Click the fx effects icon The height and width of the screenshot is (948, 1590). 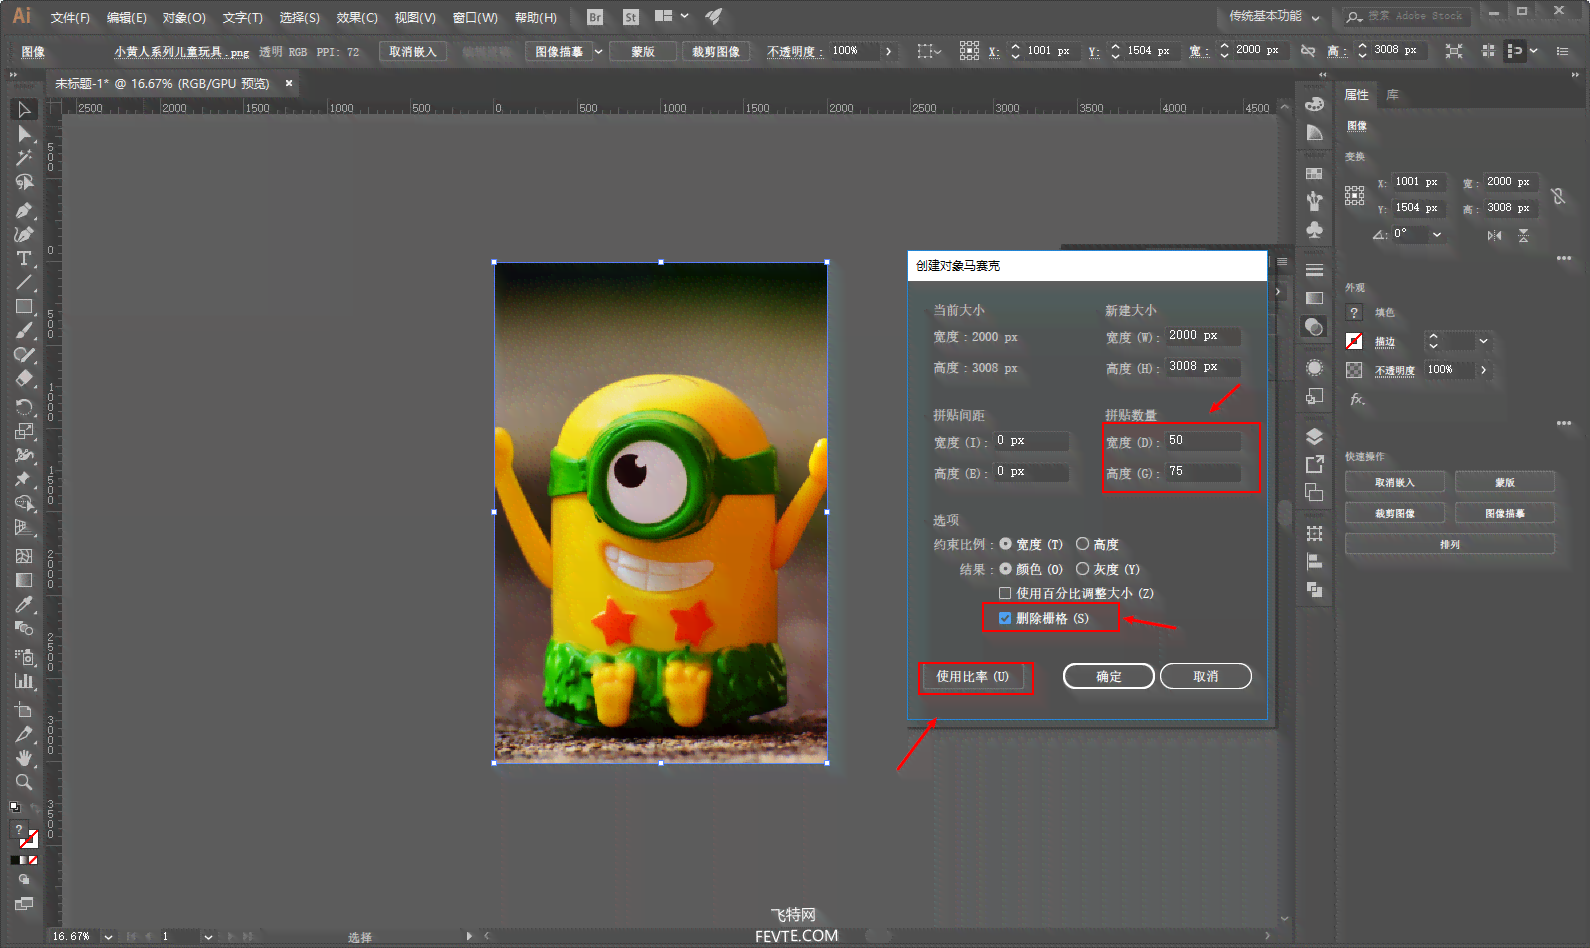coord(1357,399)
